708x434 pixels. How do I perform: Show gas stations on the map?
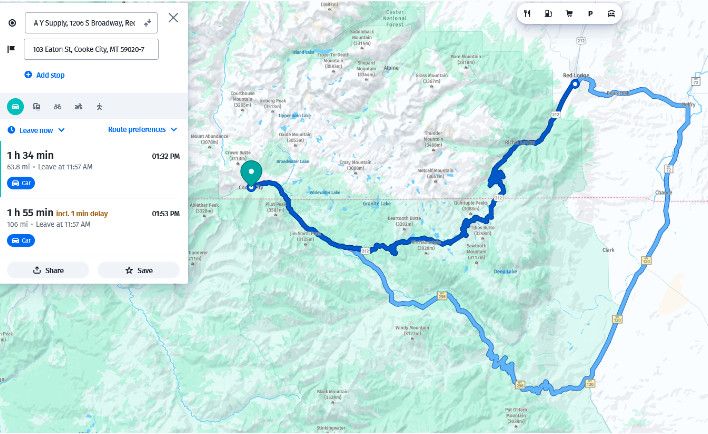coord(548,14)
